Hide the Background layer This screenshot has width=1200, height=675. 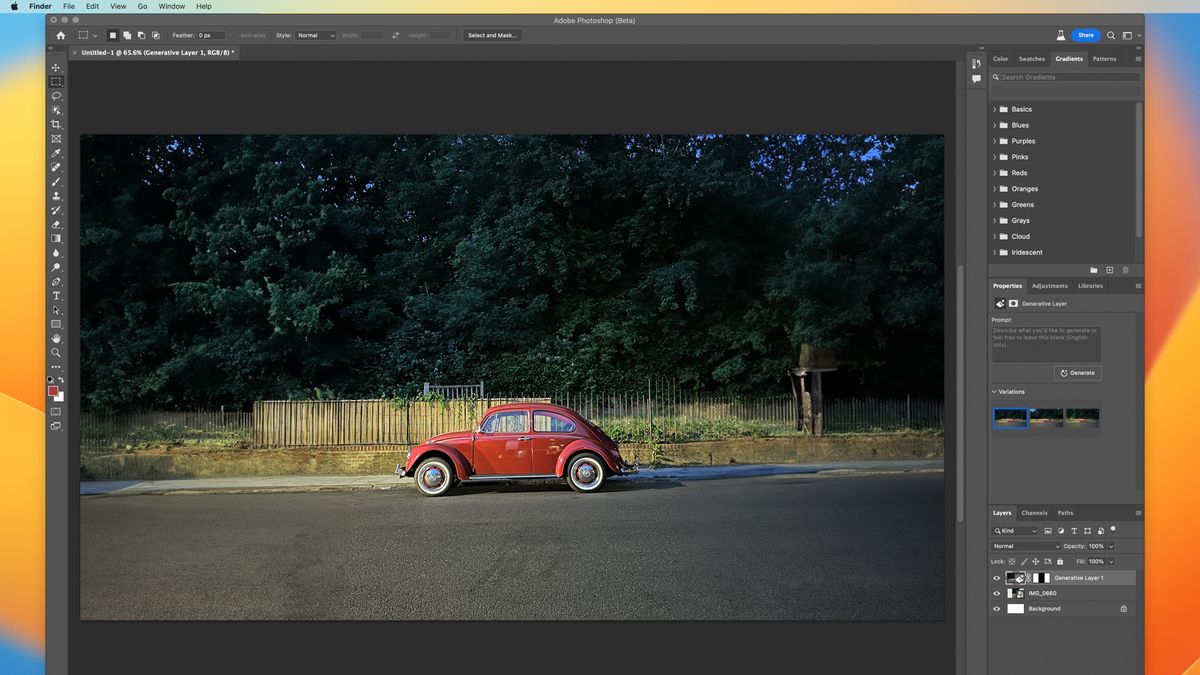pyautogui.click(x=995, y=608)
